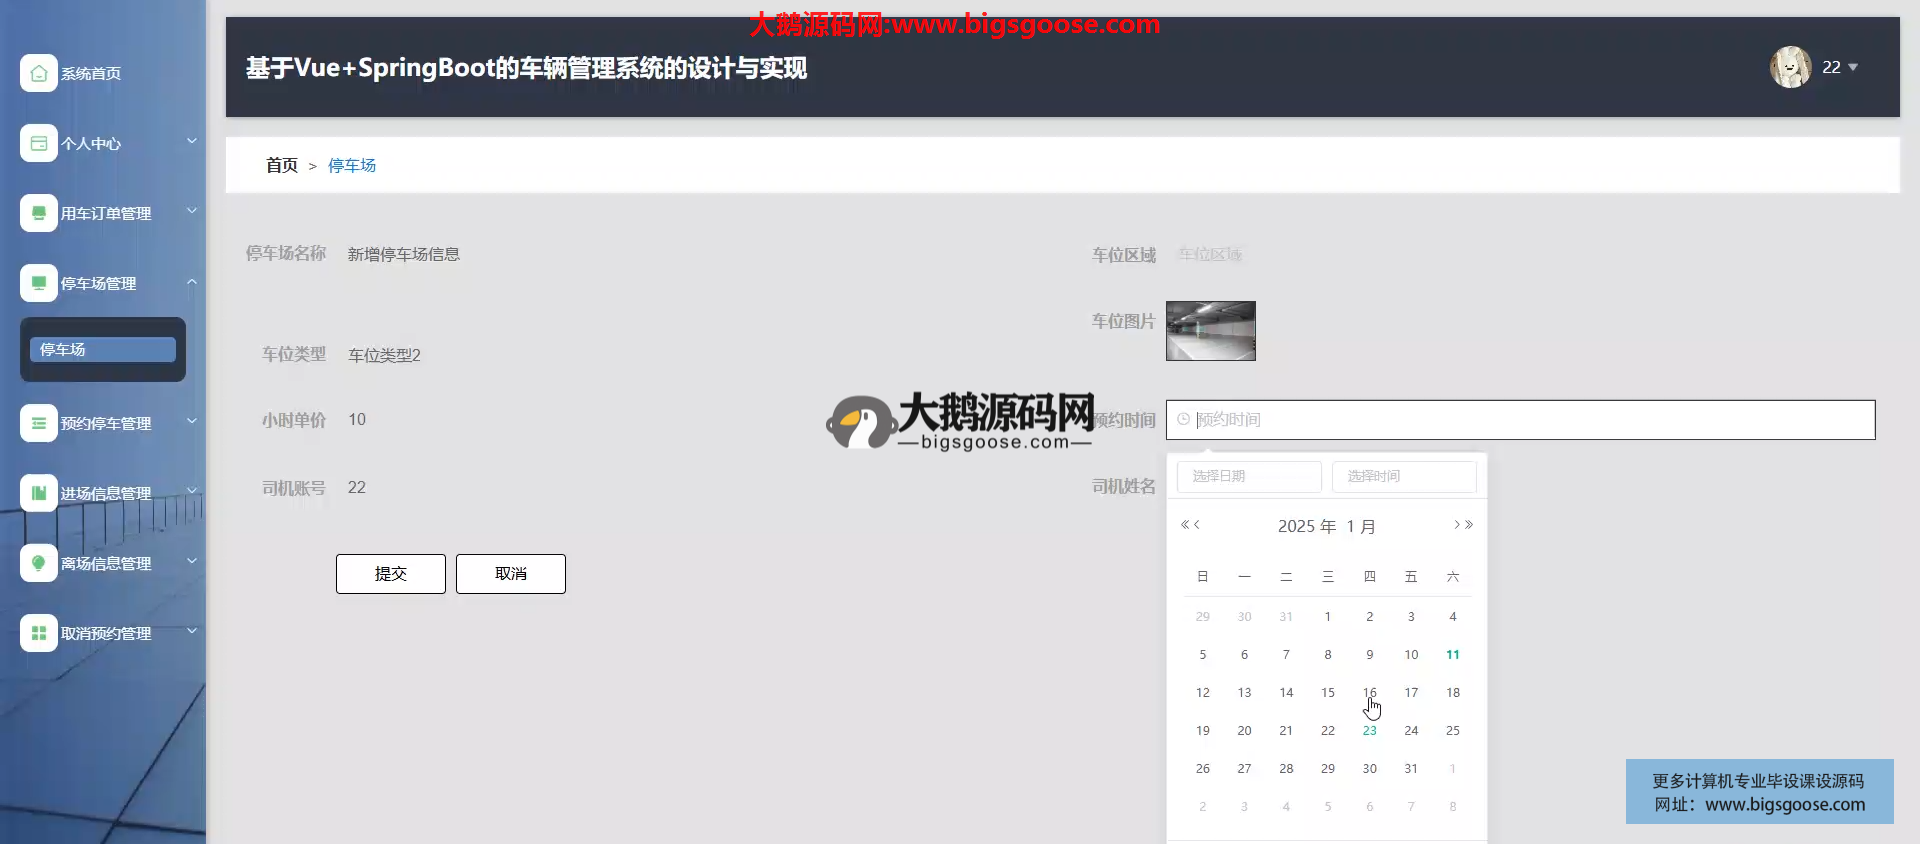Click the 首页 breadcrumb link
The image size is (1920, 844).
point(281,165)
